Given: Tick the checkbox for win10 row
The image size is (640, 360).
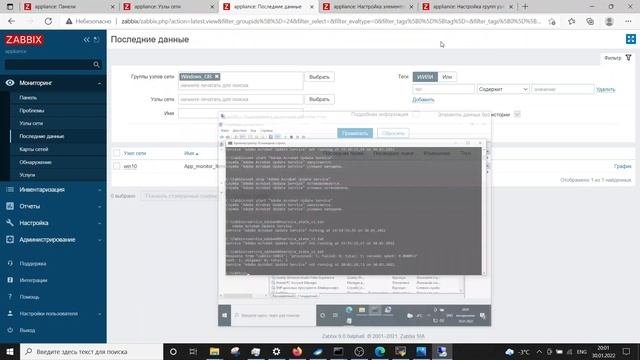Looking at the screenshot, I should (x=117, y=166).
